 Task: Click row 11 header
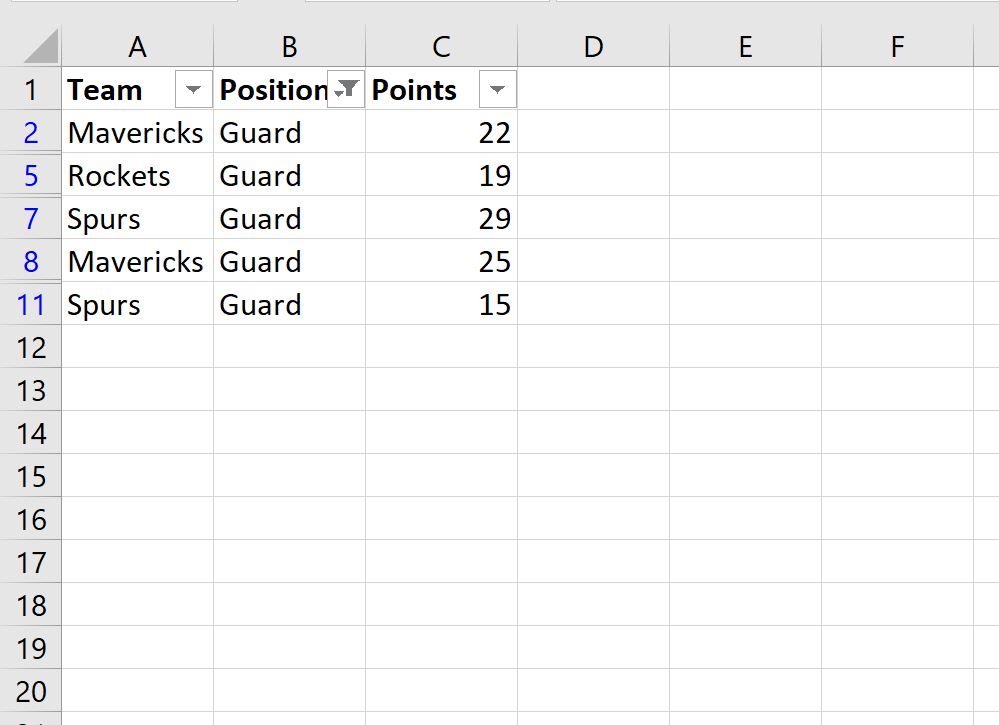(31, 305)
